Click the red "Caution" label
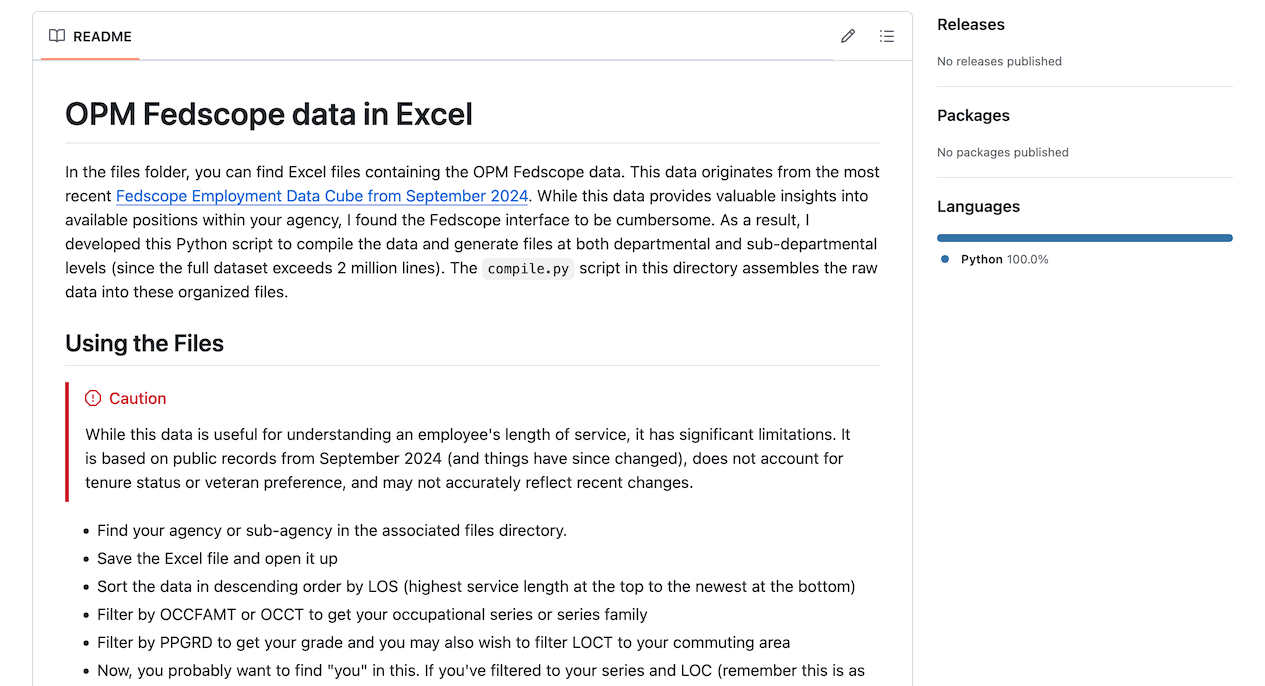This screenshot has width=1265, height=686. coord(138,398)
